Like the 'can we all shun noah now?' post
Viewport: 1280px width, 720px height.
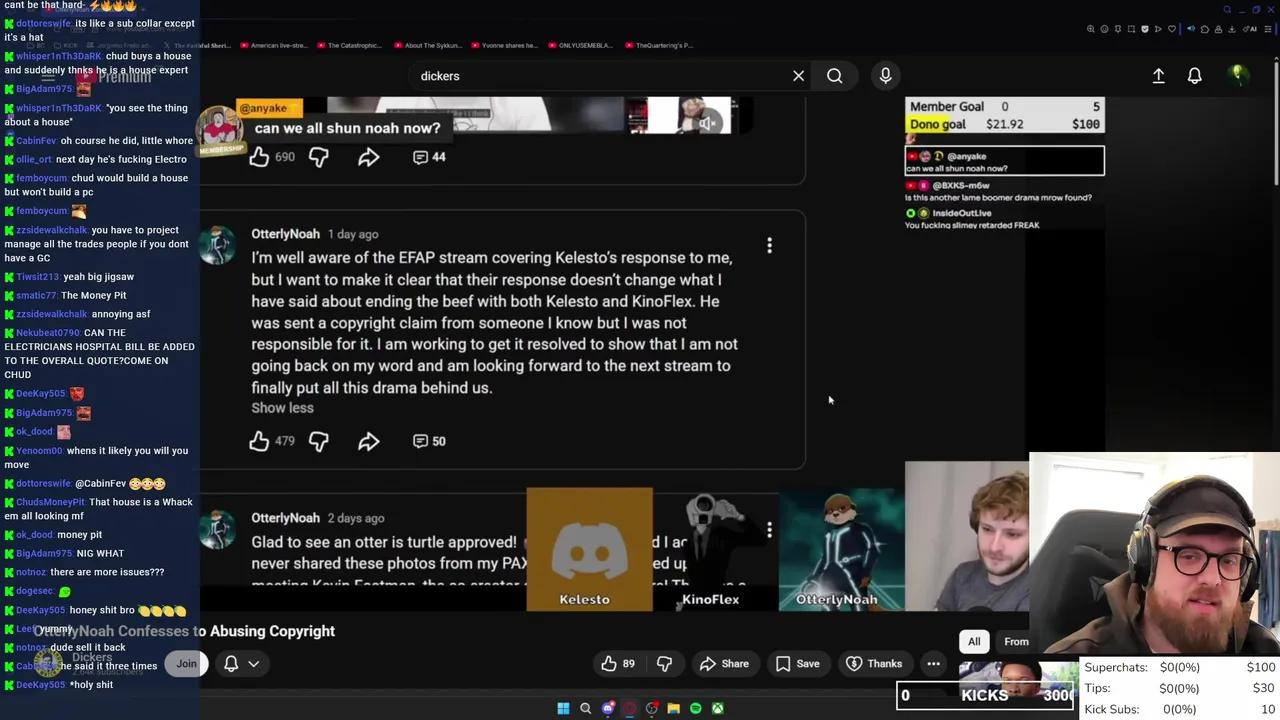click(x=259, y=157)
